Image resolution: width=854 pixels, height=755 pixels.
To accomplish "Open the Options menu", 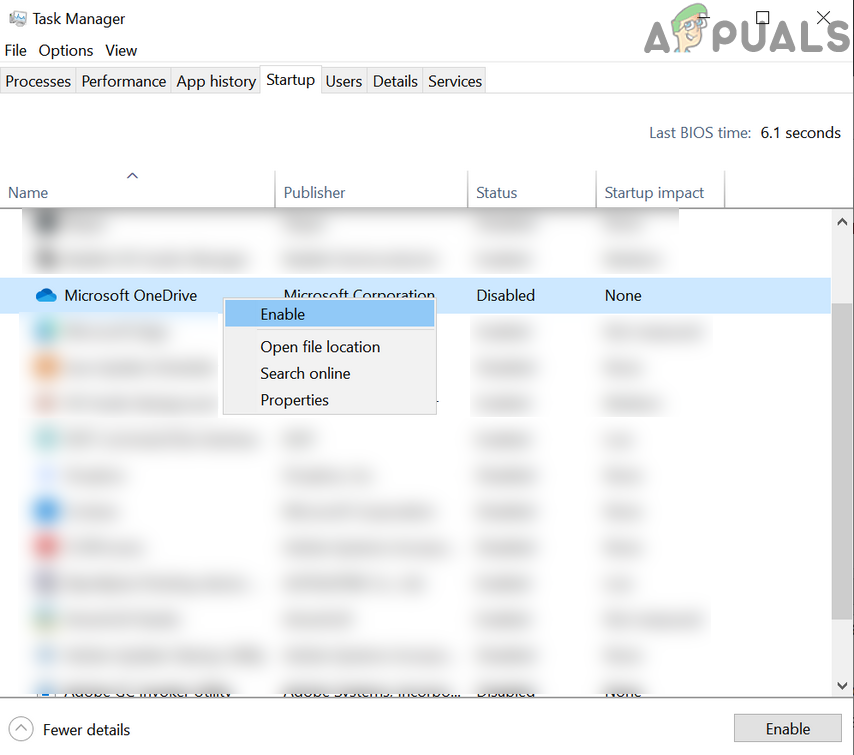I will click(66, 51).
